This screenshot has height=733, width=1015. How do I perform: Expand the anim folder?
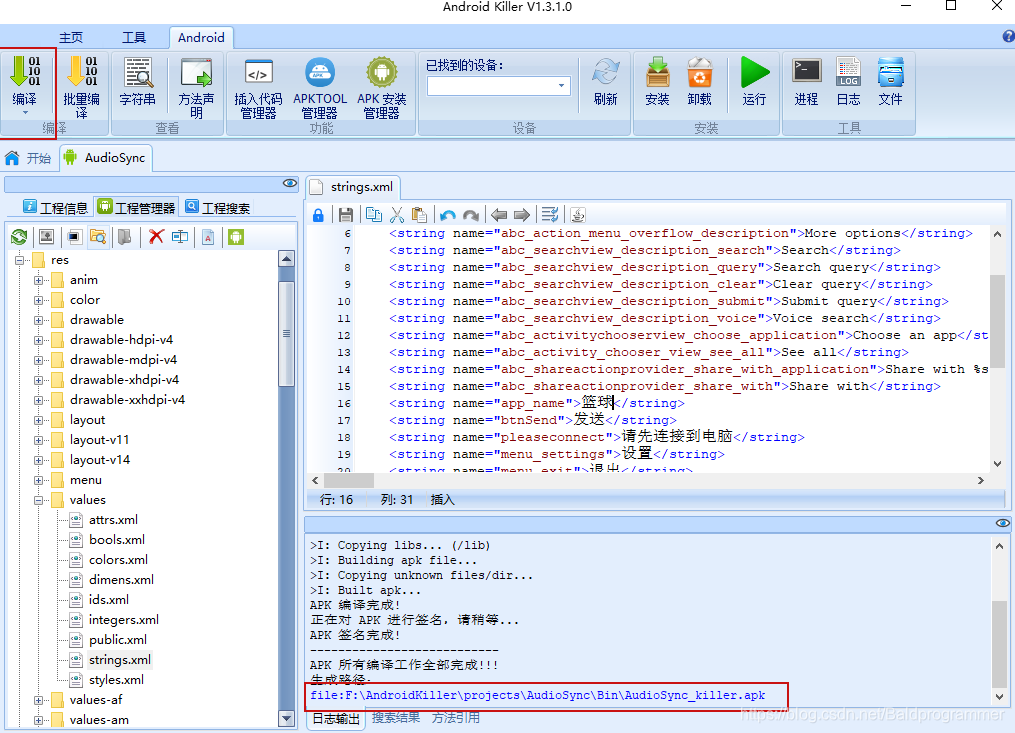pyautogui.click(x=38, y=280)
